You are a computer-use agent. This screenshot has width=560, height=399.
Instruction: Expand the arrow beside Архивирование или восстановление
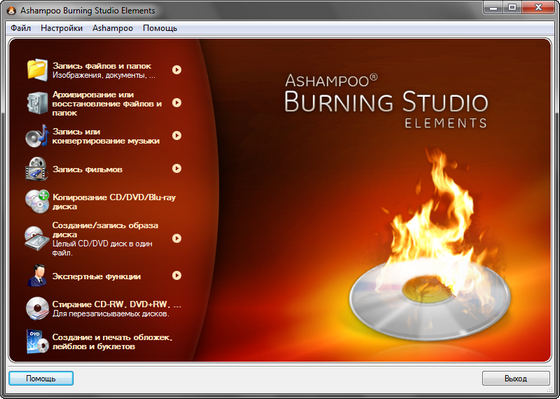pyautogui.click(x=176, y=103)
